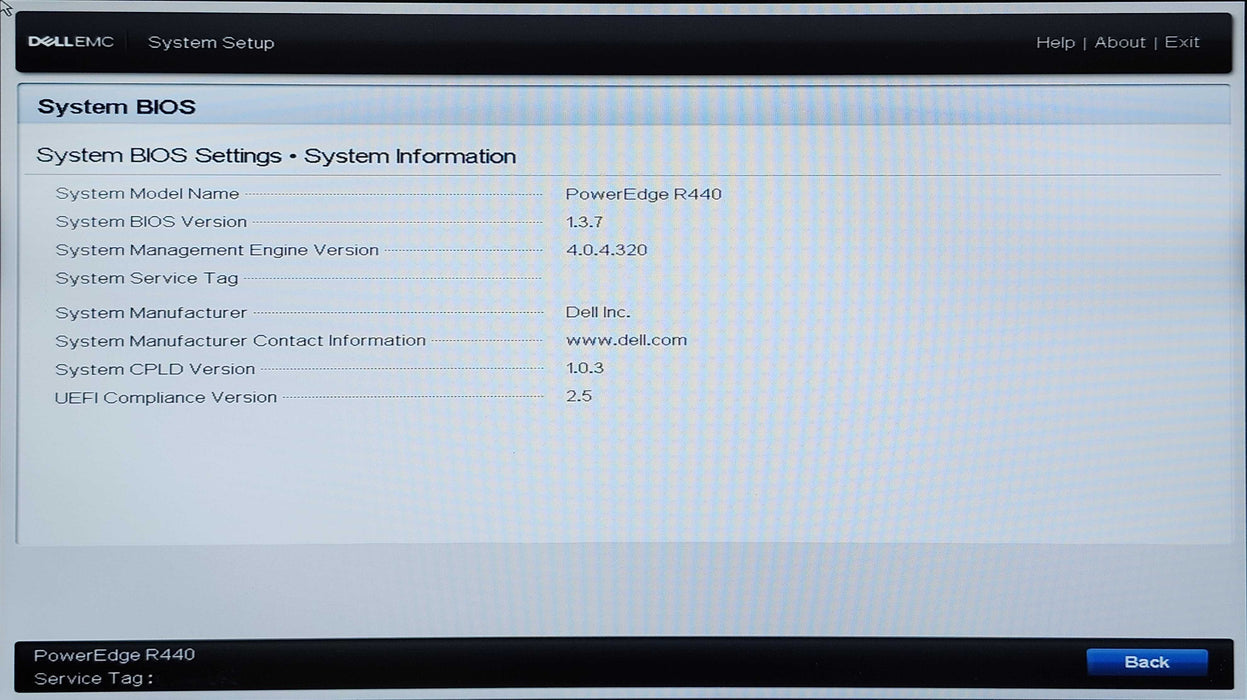Image resolution: width=1247 pixels, height=700 pixels.
Task: Click the Service Tag footer label
Action: tap(93, 679)
